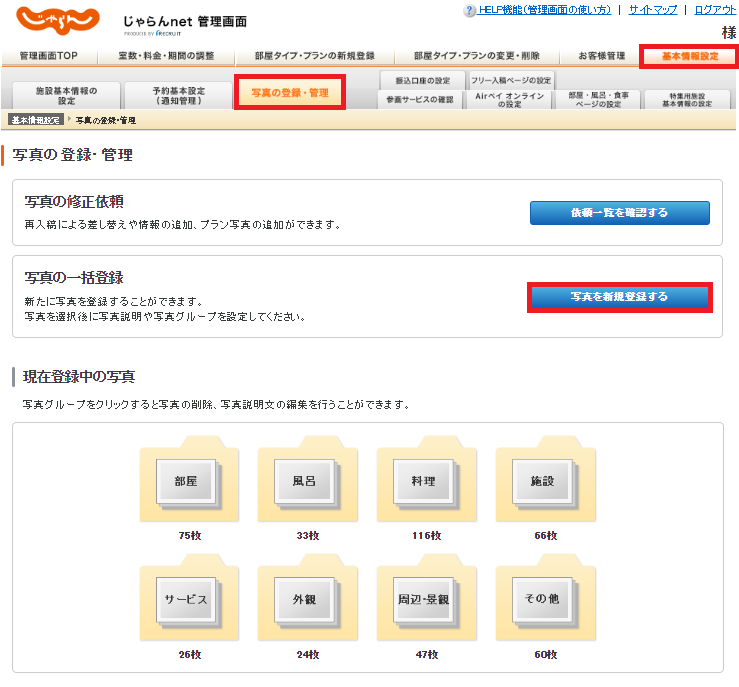Open the サービス photo folder

185,599
